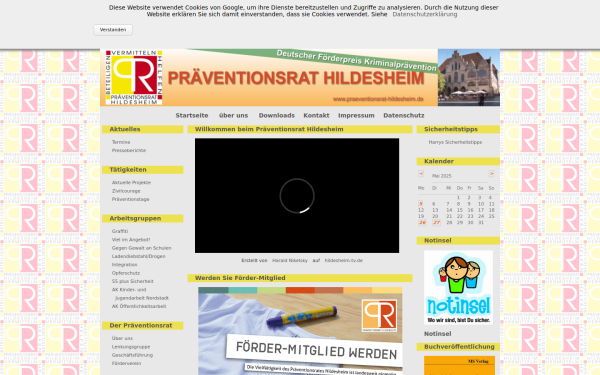The height and width of the screenshot is (375, 600).
Task: Open the Impressum menu item
Action: (356, 115)
